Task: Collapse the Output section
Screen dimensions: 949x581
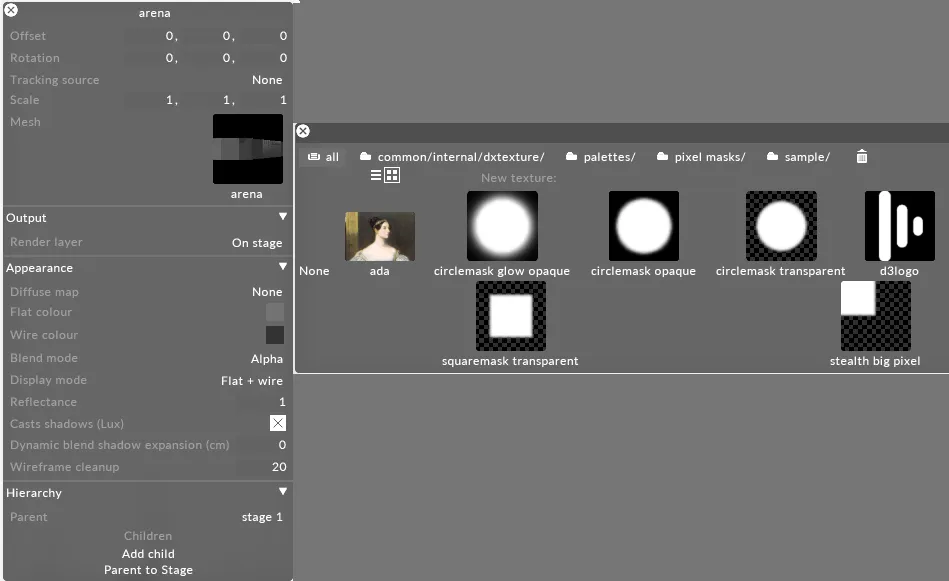Action: [282, 217]
